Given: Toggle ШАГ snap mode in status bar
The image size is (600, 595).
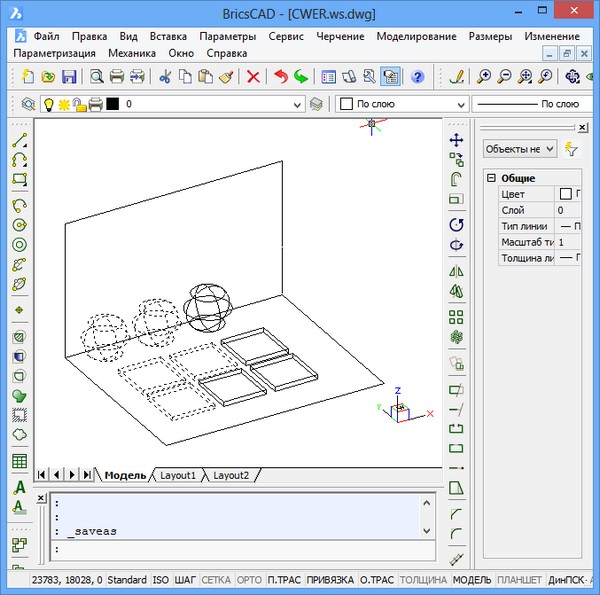Looking at the screenshot, I should (186, 580).
